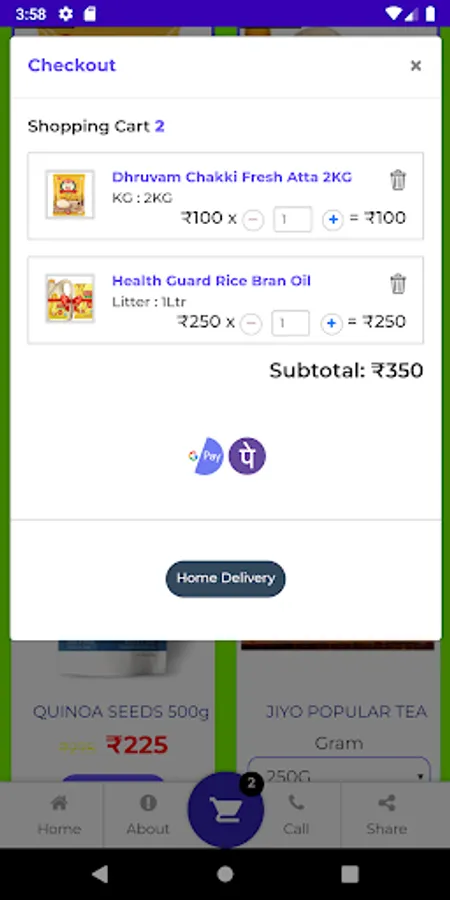The height and width of the screenshot is (900, 450).
Task: Expand the 250G gram dropdown
Action: pos(339,770)
